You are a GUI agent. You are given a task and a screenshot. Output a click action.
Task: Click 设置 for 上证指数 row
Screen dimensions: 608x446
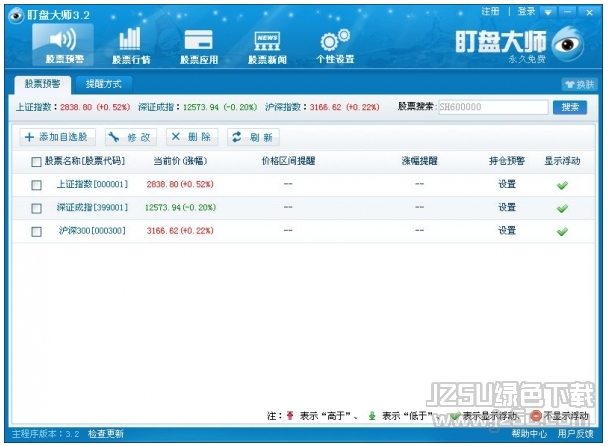tap(507, 184)
